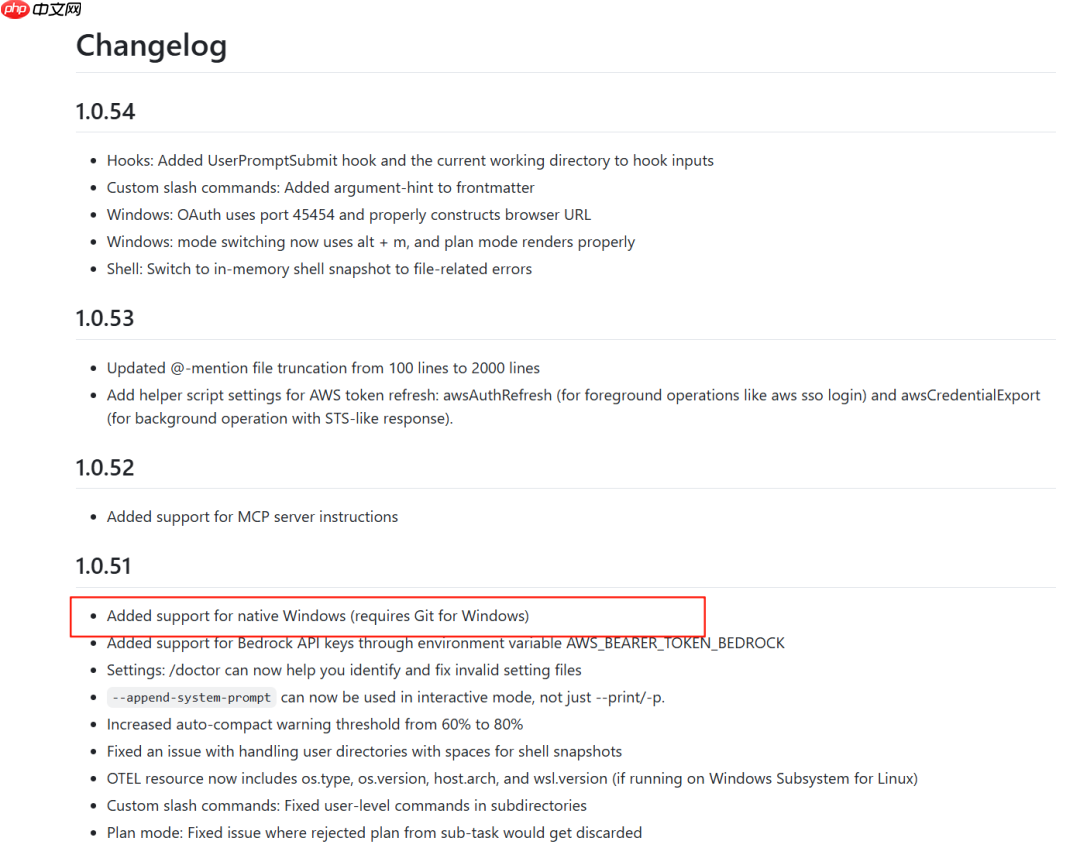Click the Plan mode rejected plan line
Image resolution: width=1080 pixels, height=848 pixels.
(374, 833)
